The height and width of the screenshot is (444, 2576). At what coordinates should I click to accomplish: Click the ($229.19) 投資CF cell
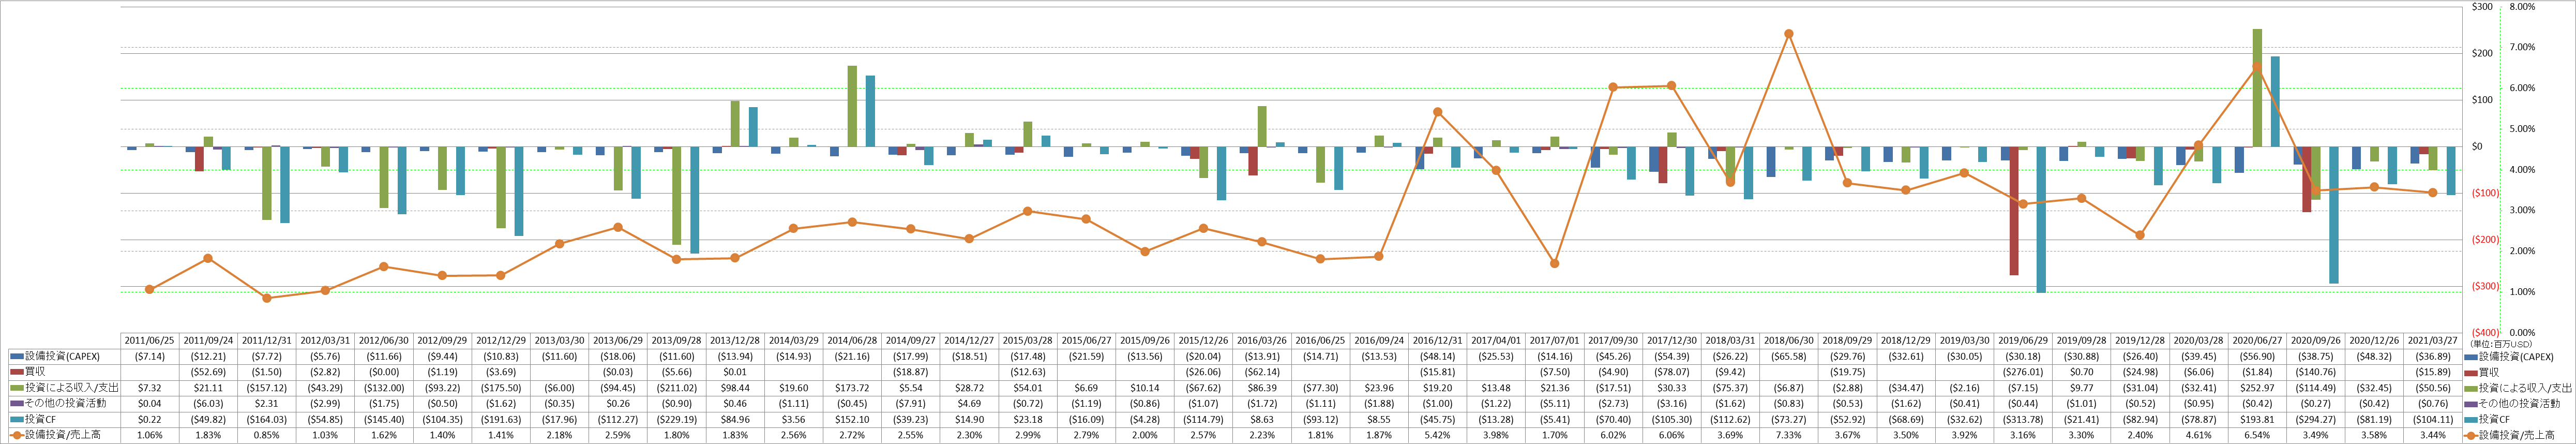coord(676,420)
